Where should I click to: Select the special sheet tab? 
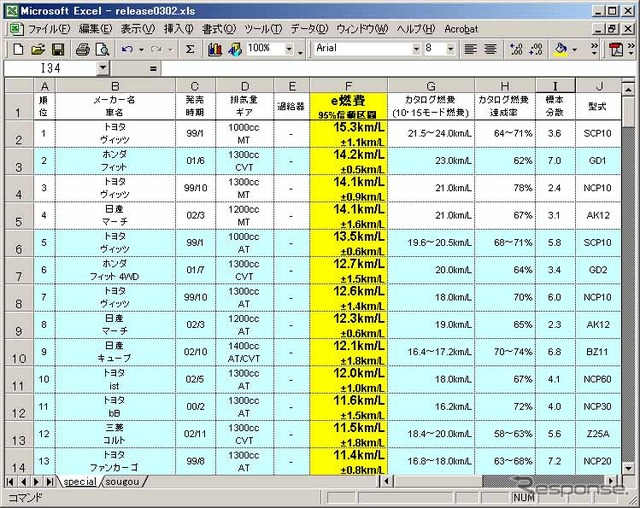[80, 482]
